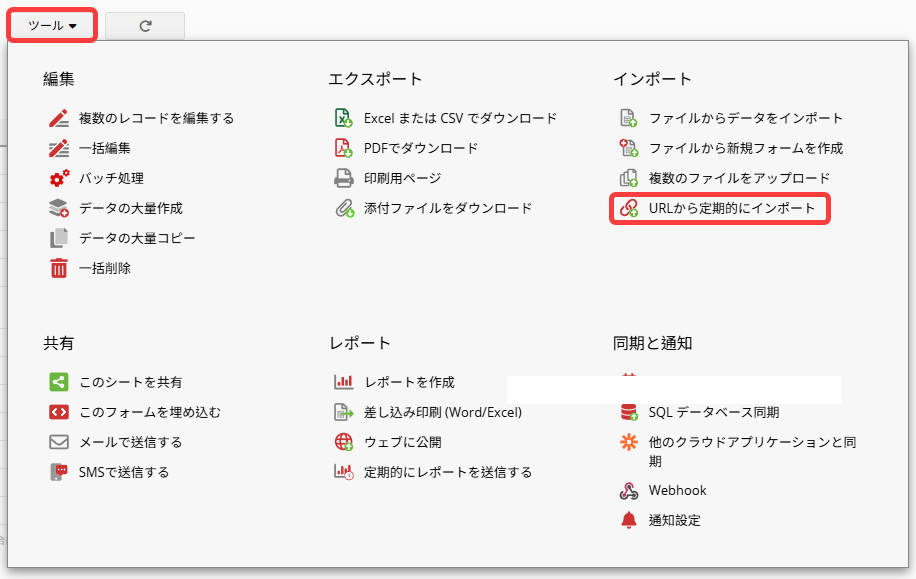Click 差し込み印刷 (Word/Excel) text
Viewport: 916px width, 579px height.
coord(443,412)
